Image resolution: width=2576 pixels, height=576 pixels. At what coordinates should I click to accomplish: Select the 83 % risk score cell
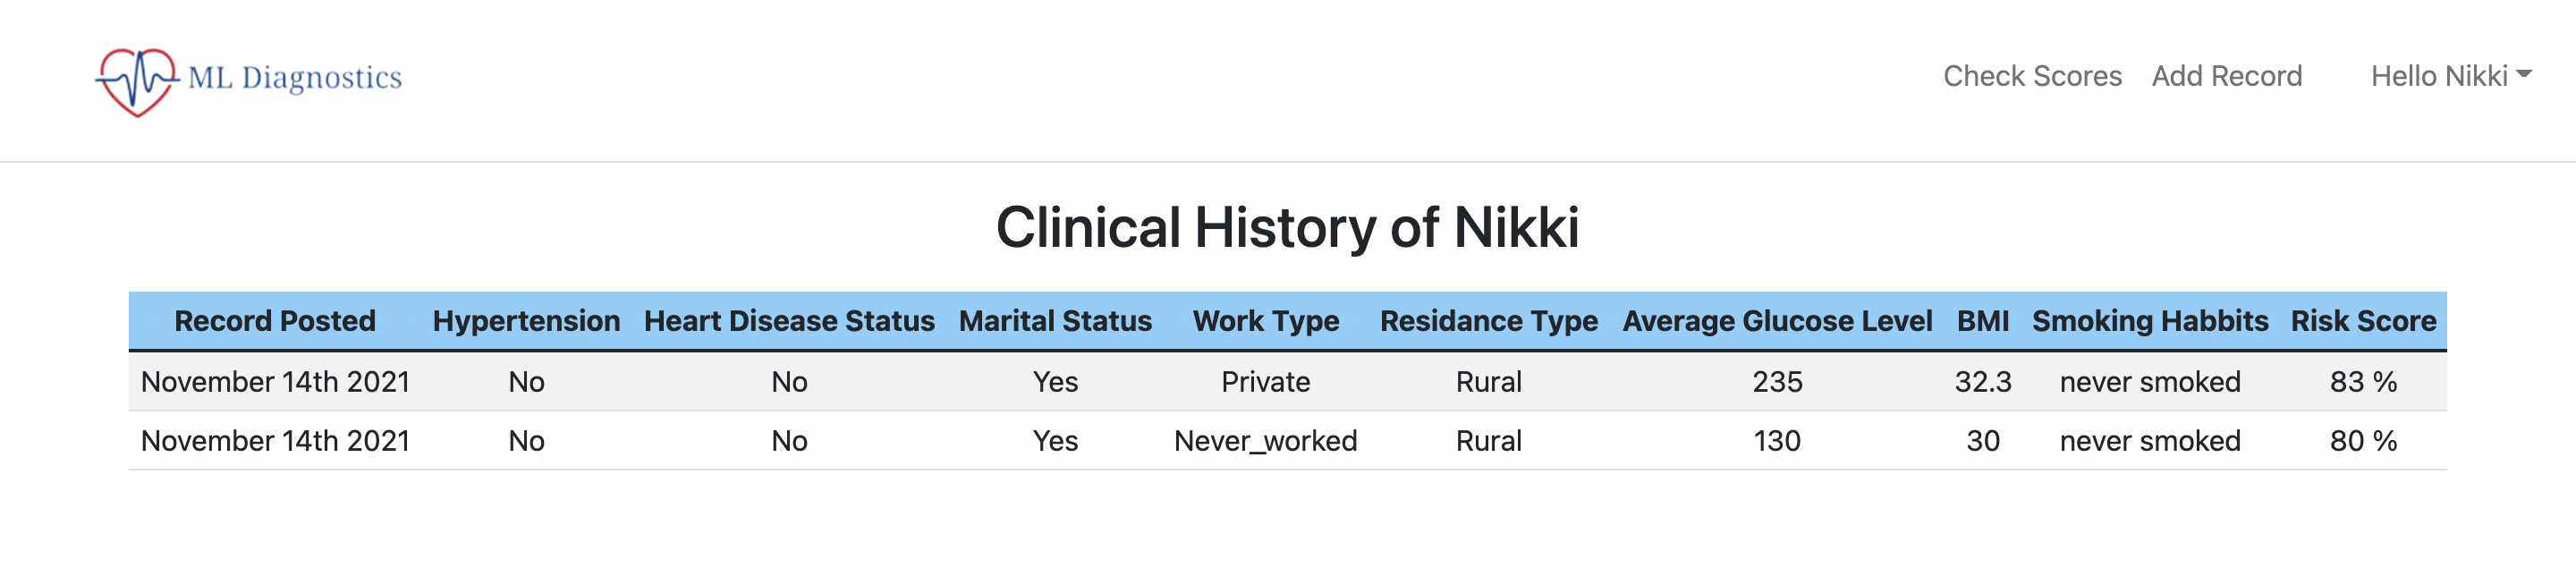tap(2364, 382)
